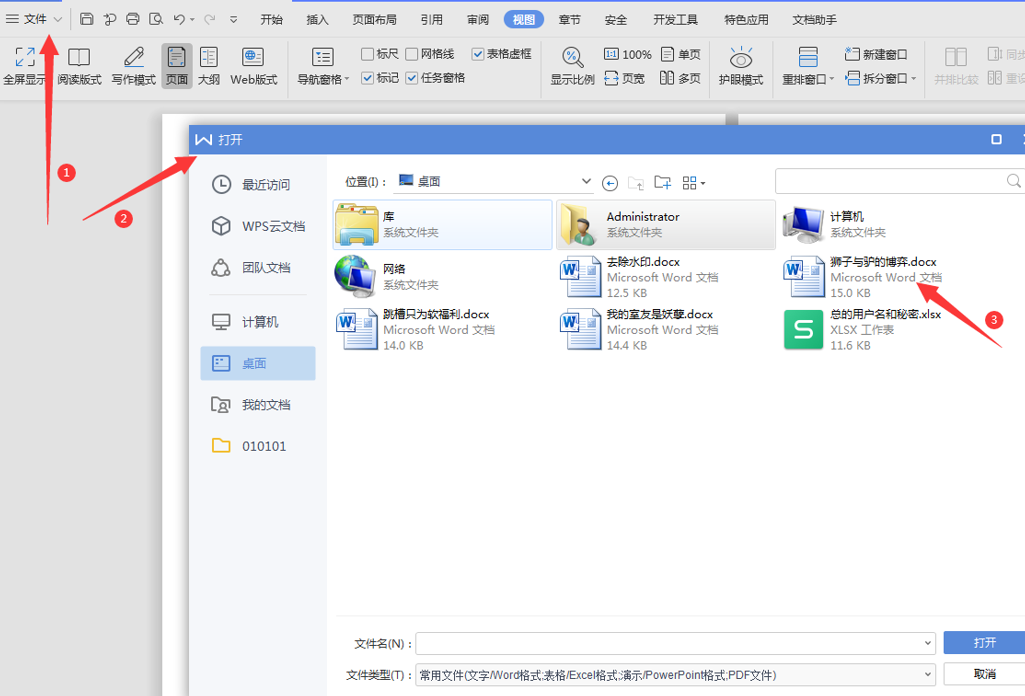Click the search box in Open dialog
Image resolution: width=1025 pixels, height=696 pixels.
pyautogui.click(x=899, y=181)
